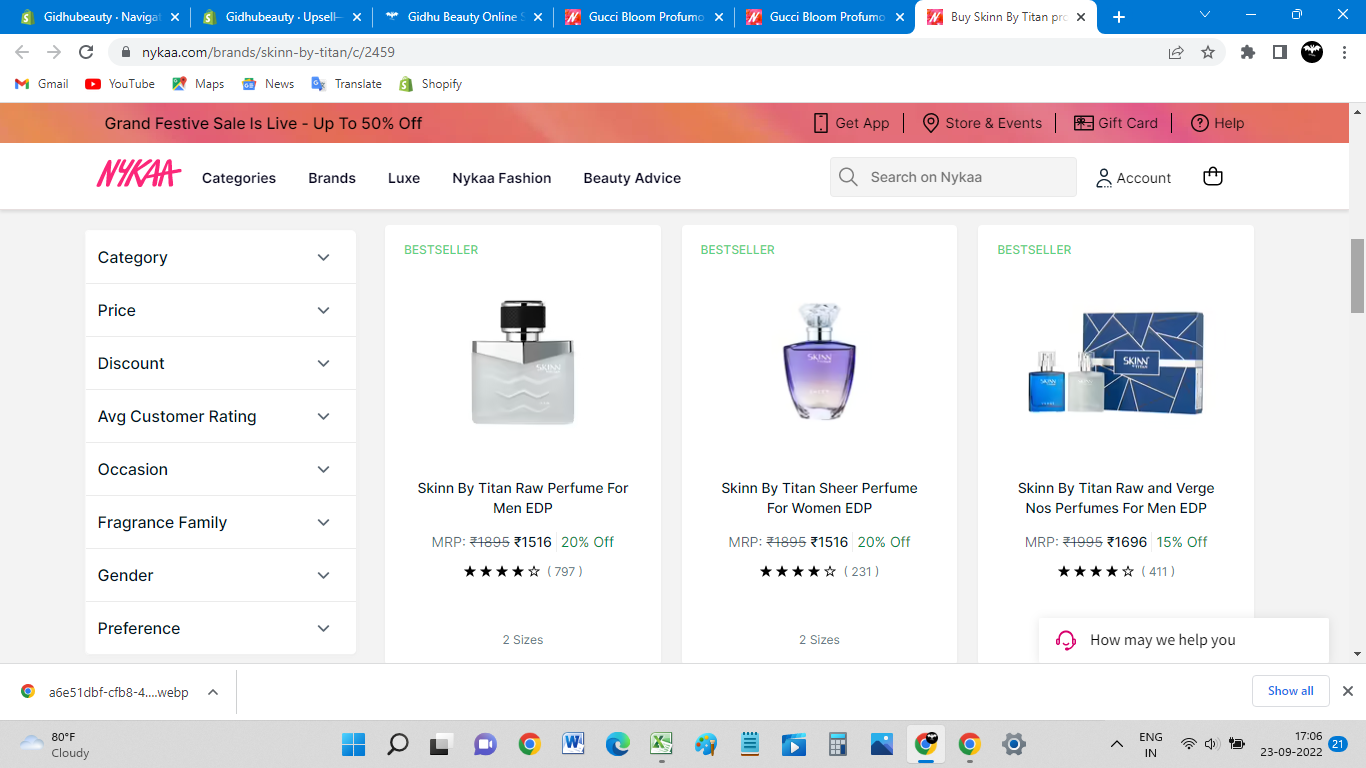Click the Nykaa logo
This screenshot has width=1366, height=768.
[138, 175]
